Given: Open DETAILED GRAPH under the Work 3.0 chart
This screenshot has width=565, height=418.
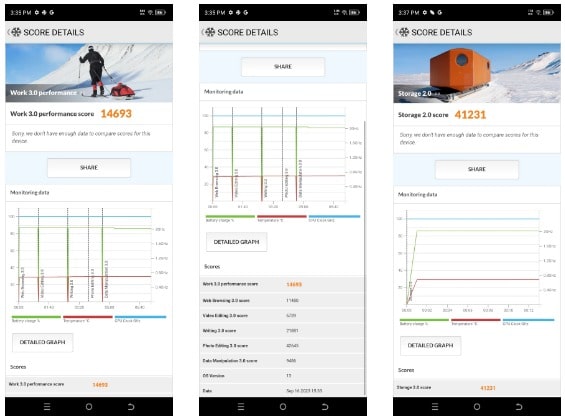Looking at the screenshot, I should [43, 342].
